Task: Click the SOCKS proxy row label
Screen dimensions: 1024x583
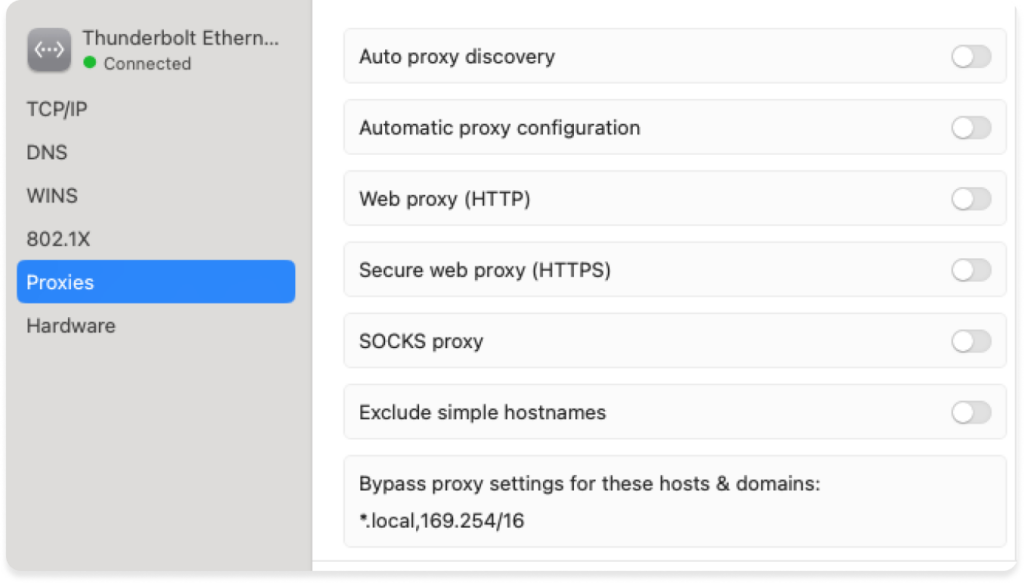Action: (420, 341)
